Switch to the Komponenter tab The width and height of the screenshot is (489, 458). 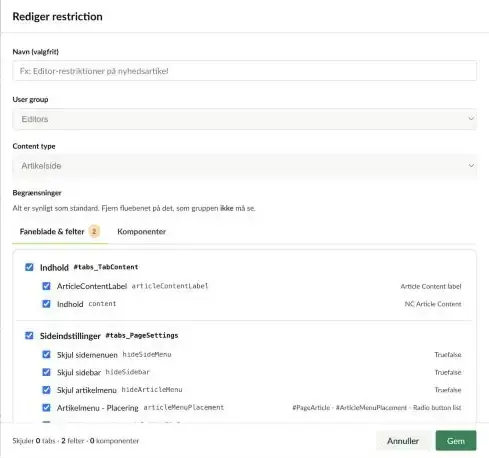coord(141,231)
